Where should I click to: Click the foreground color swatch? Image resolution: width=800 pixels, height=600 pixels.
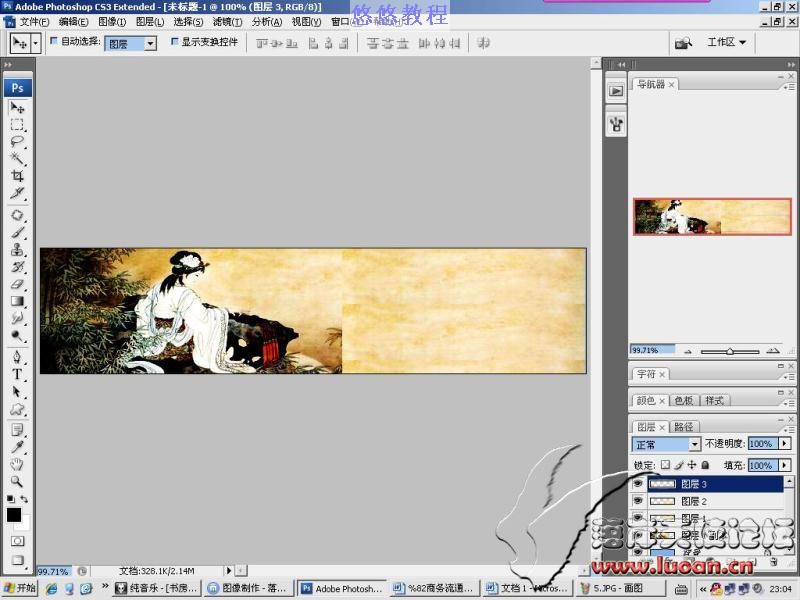(x=14, y=515)
